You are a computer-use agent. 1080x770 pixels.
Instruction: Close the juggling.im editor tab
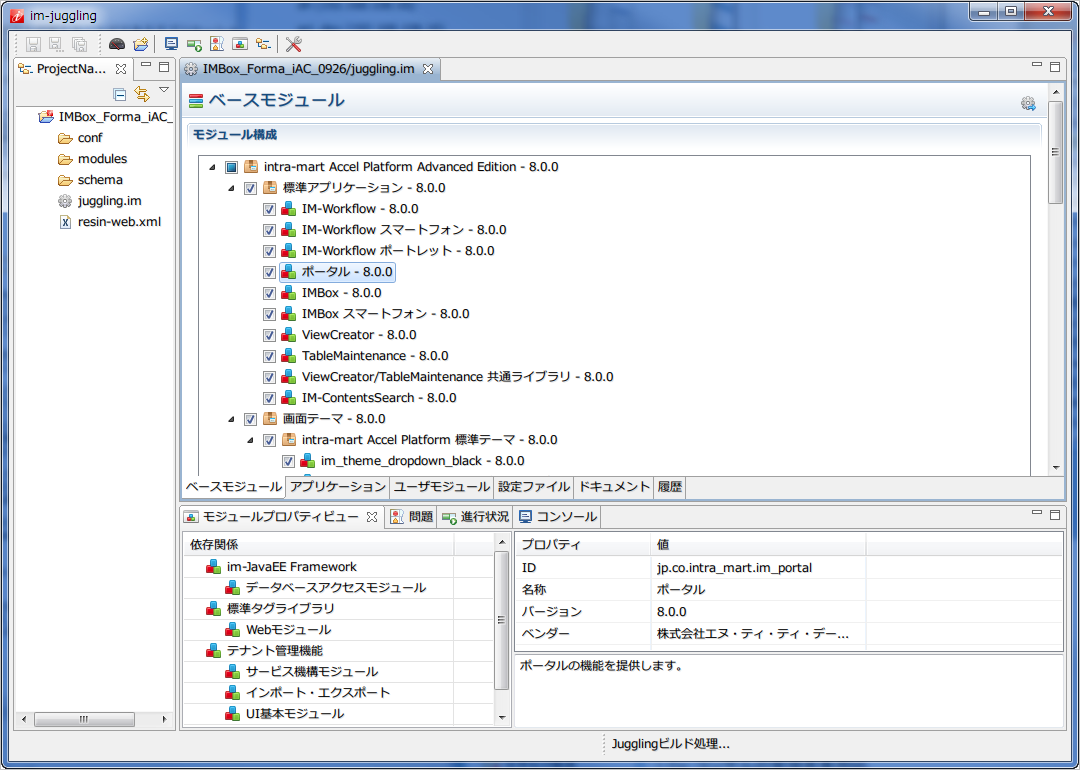pos(428,69)
